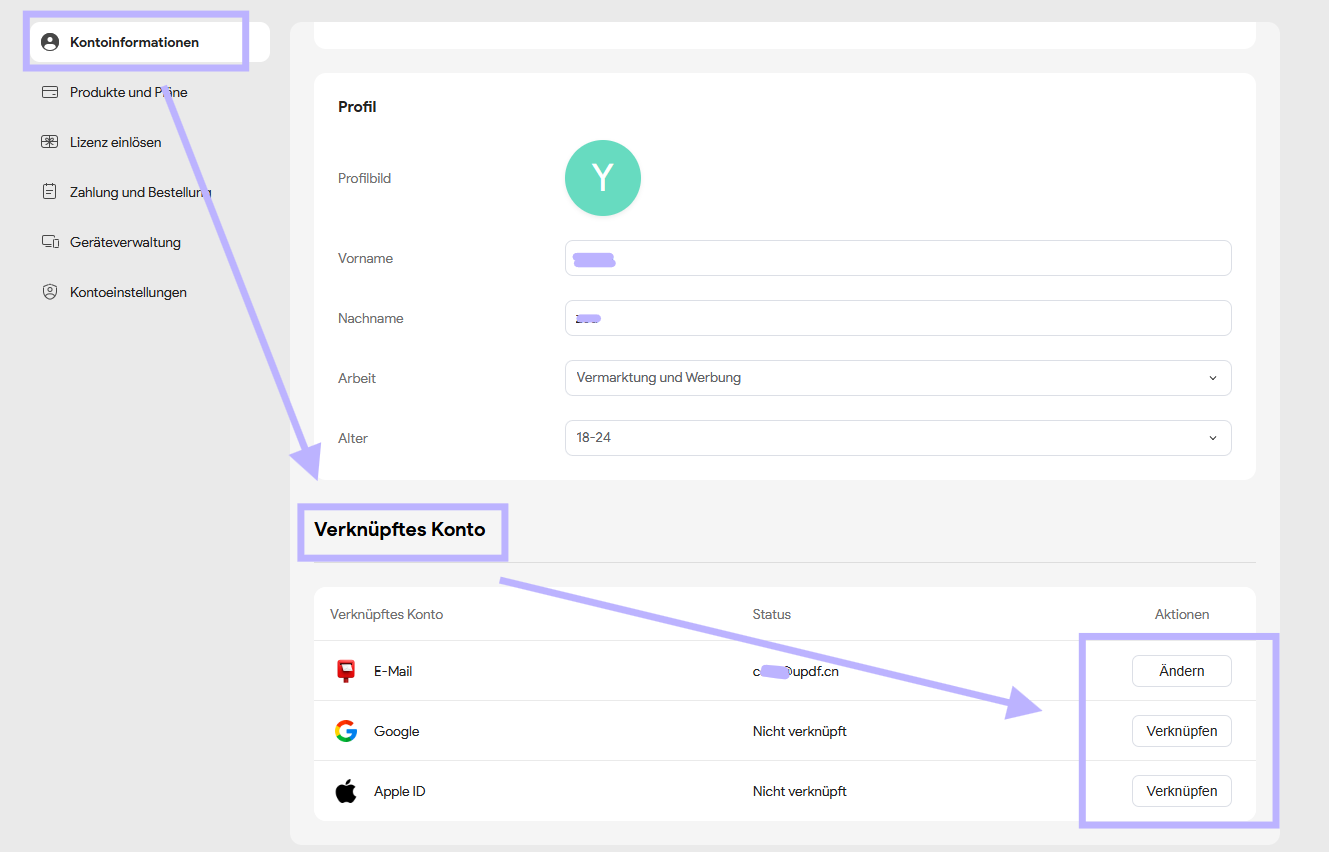Click the Profil section heading
Screen dimensions: 1329x852
(357, 106)
